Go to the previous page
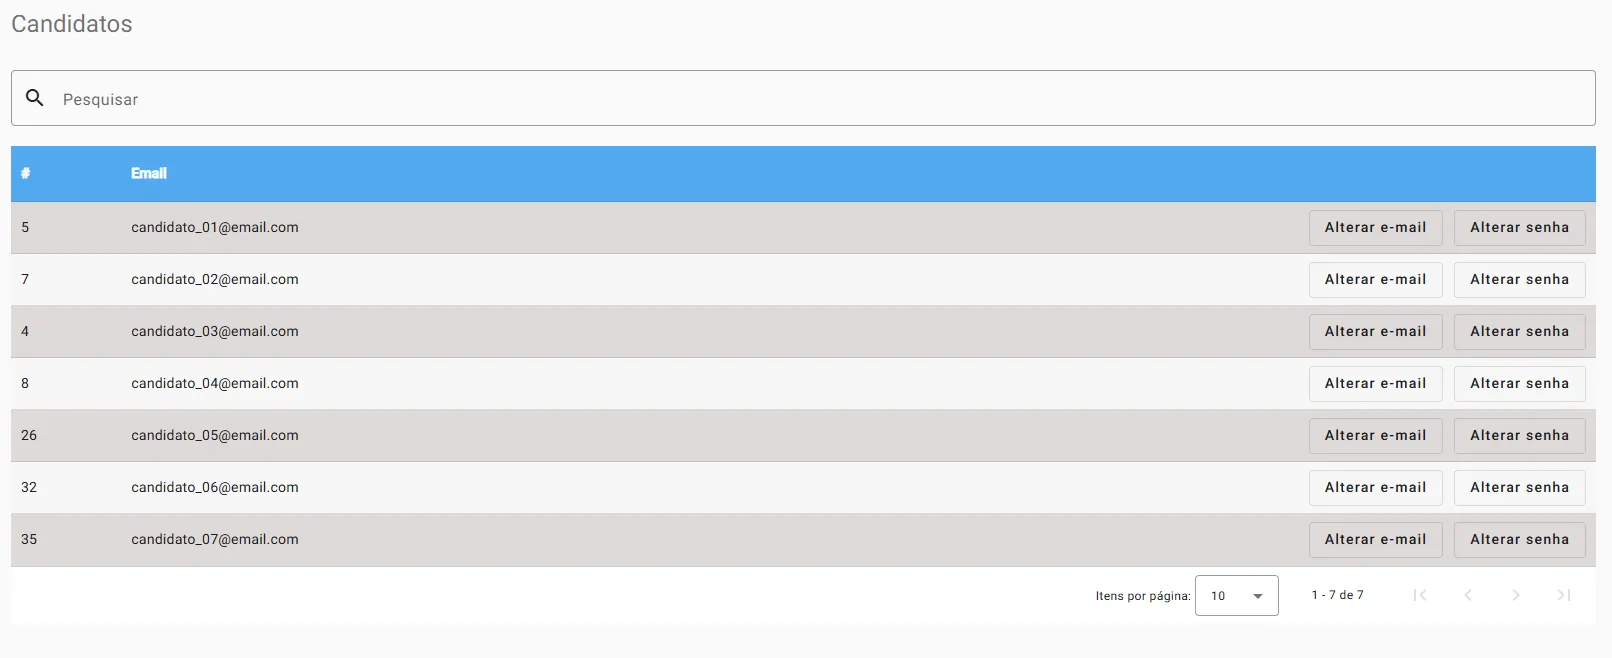Image resolution: width=1612 pixels, height=658 pixels. click(x=1468, y=595)
